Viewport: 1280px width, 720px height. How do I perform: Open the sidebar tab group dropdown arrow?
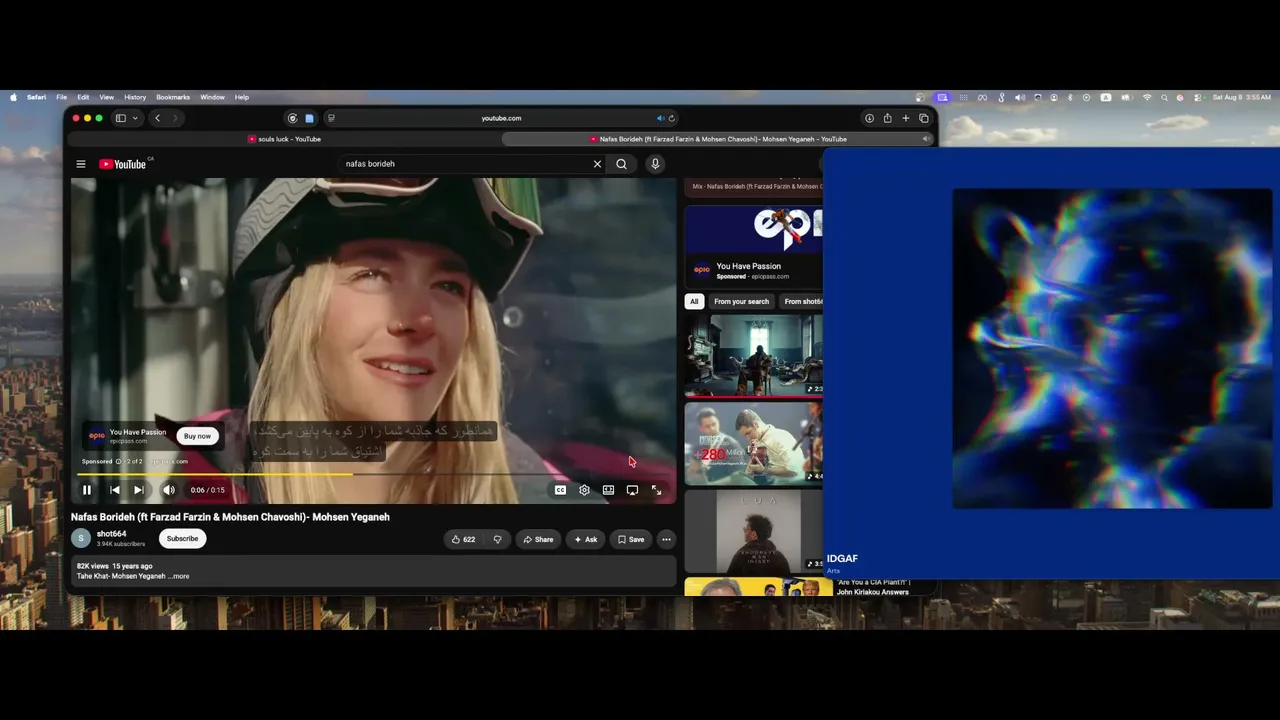[135, 118]
